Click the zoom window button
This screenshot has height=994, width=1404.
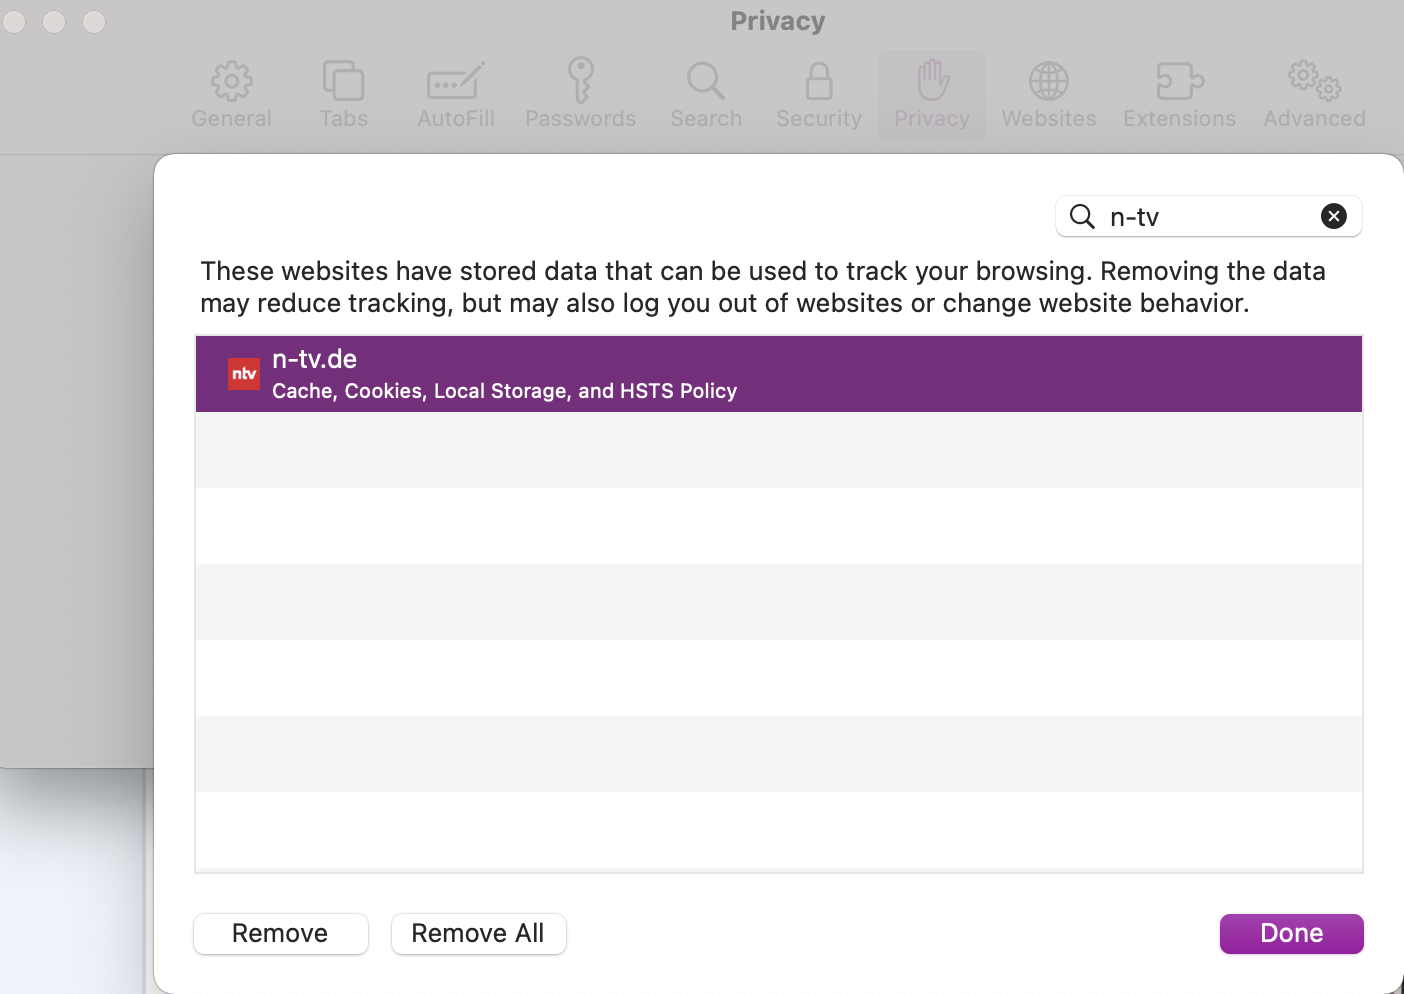click(x=94, y=21)
